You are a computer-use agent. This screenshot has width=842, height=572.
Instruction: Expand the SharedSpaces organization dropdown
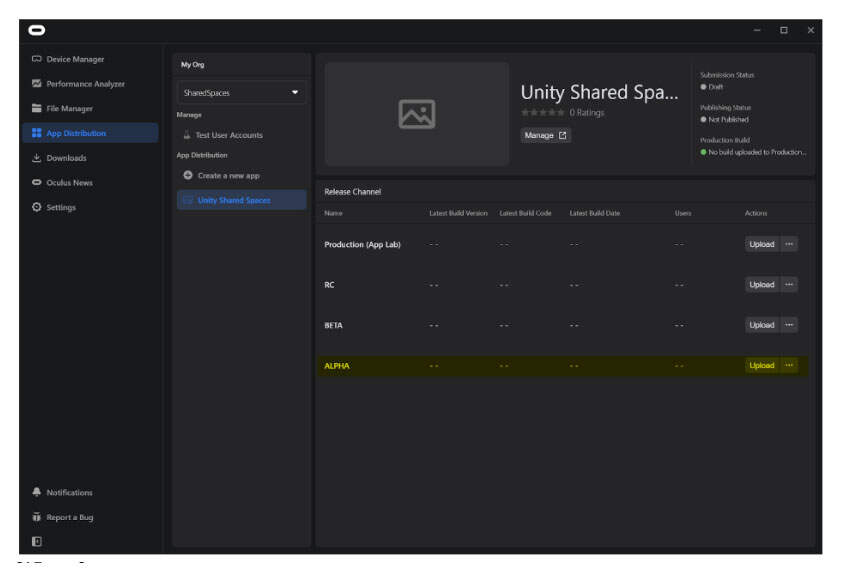241,93
